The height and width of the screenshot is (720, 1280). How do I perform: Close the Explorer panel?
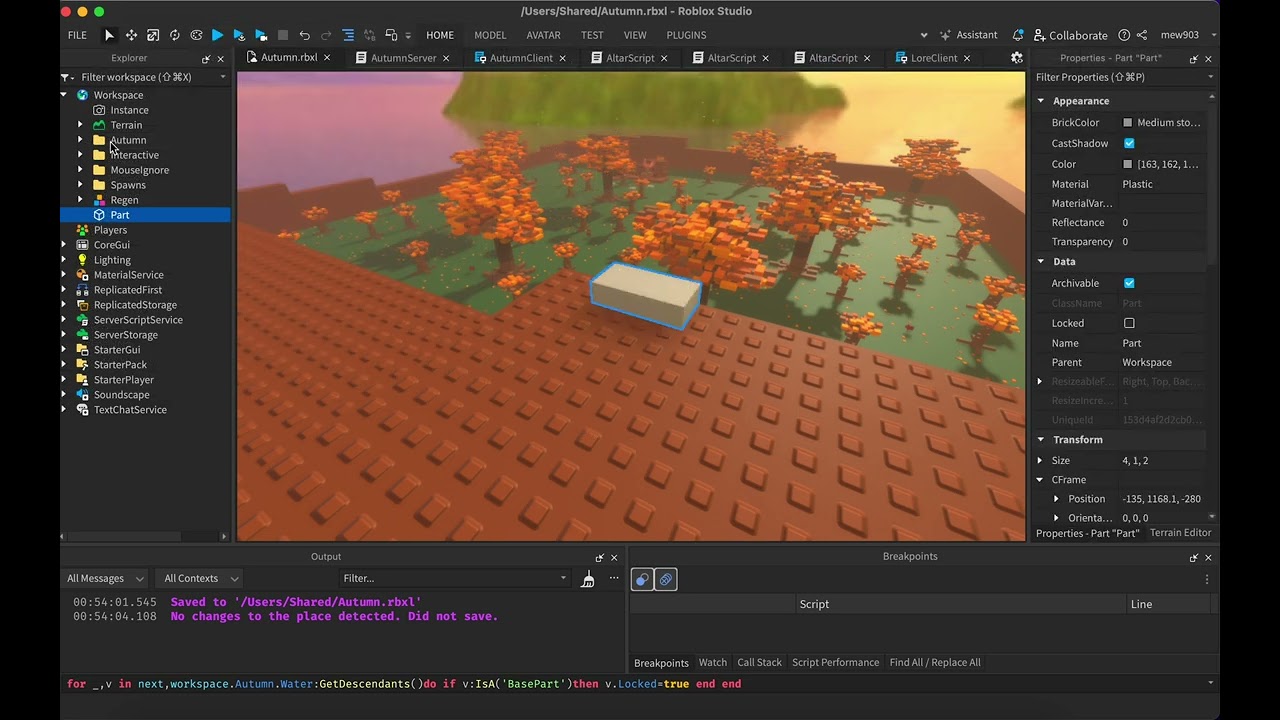221,58
